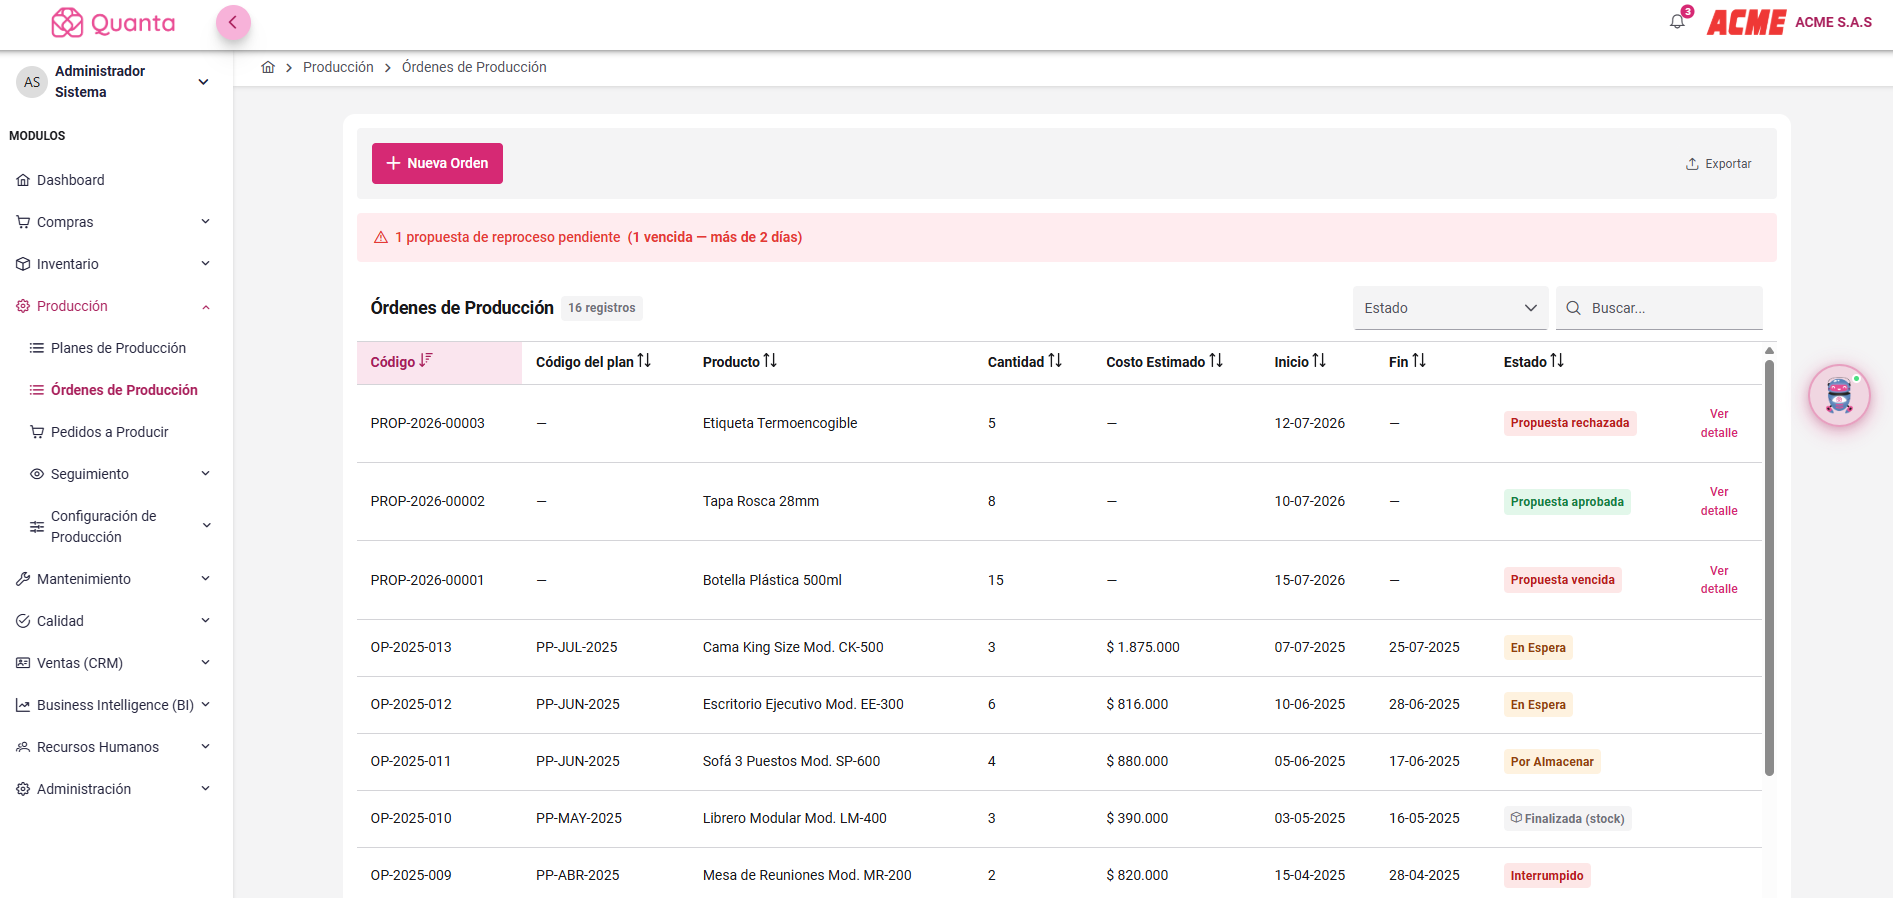Click the Compras cart icon

click(23, 222)
